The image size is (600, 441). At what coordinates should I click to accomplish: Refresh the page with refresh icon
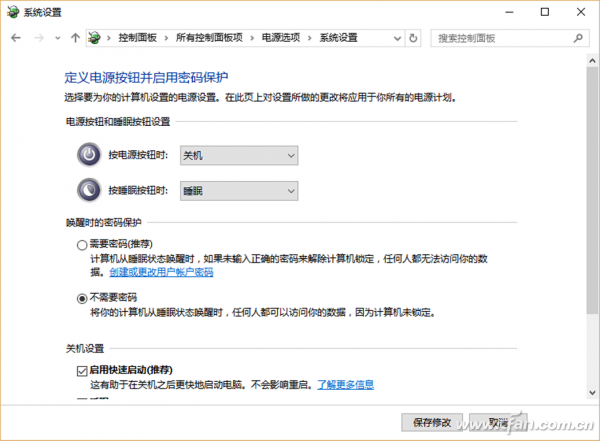coord(413,38)
